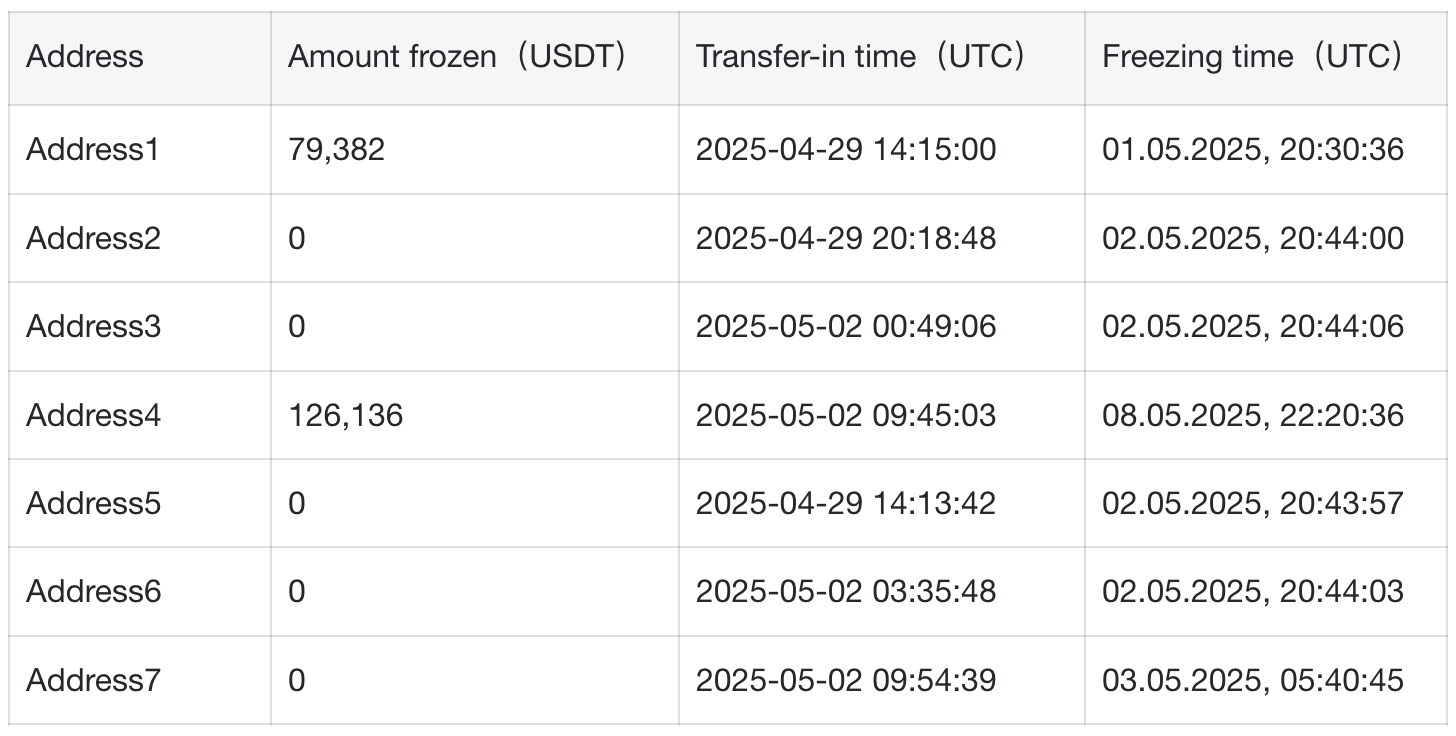
Task: Click transfer-in time 2025-05-02 03:35:48
Action: (846, 591)
